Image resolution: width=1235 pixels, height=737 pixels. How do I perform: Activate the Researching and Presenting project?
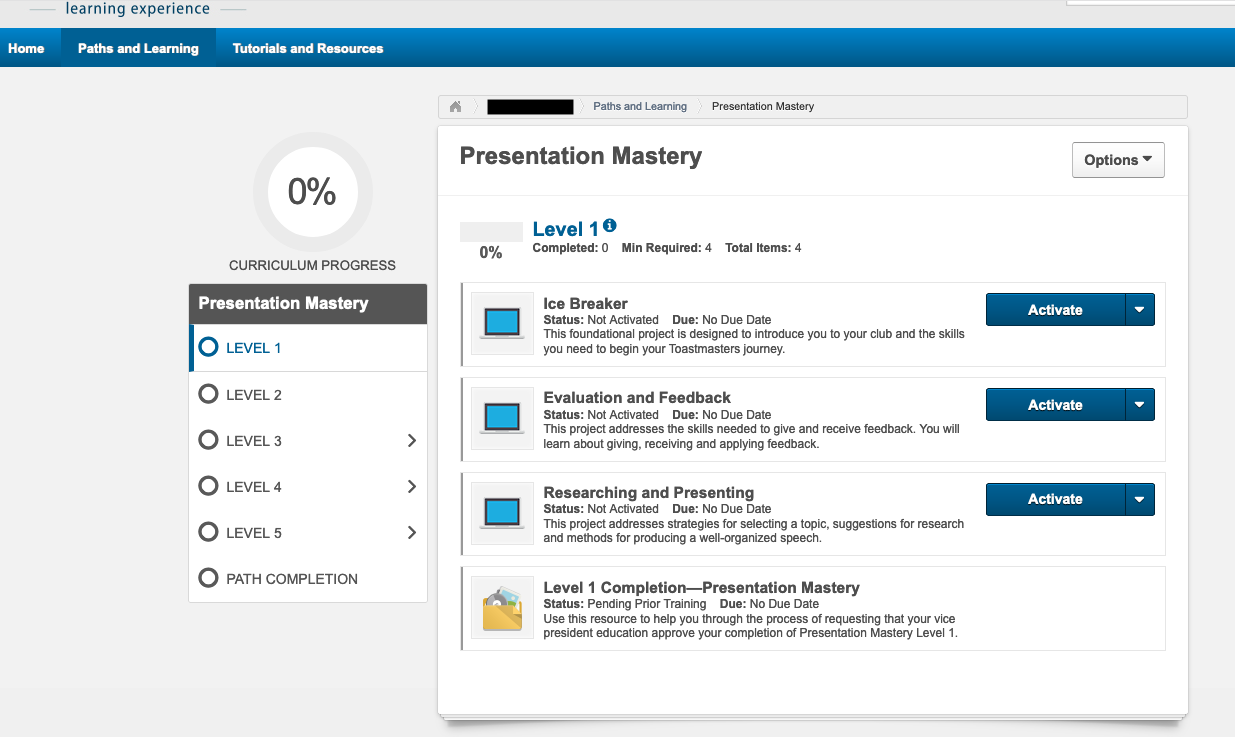[x=1055, y=499]
